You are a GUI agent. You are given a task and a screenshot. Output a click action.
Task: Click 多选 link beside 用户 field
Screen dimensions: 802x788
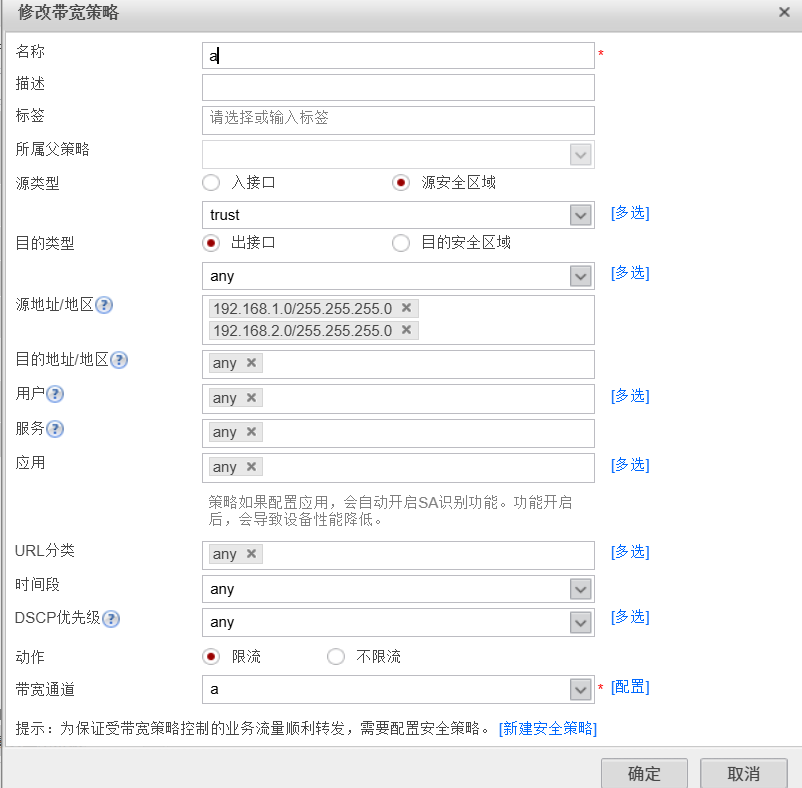click(x=630, y=396)
